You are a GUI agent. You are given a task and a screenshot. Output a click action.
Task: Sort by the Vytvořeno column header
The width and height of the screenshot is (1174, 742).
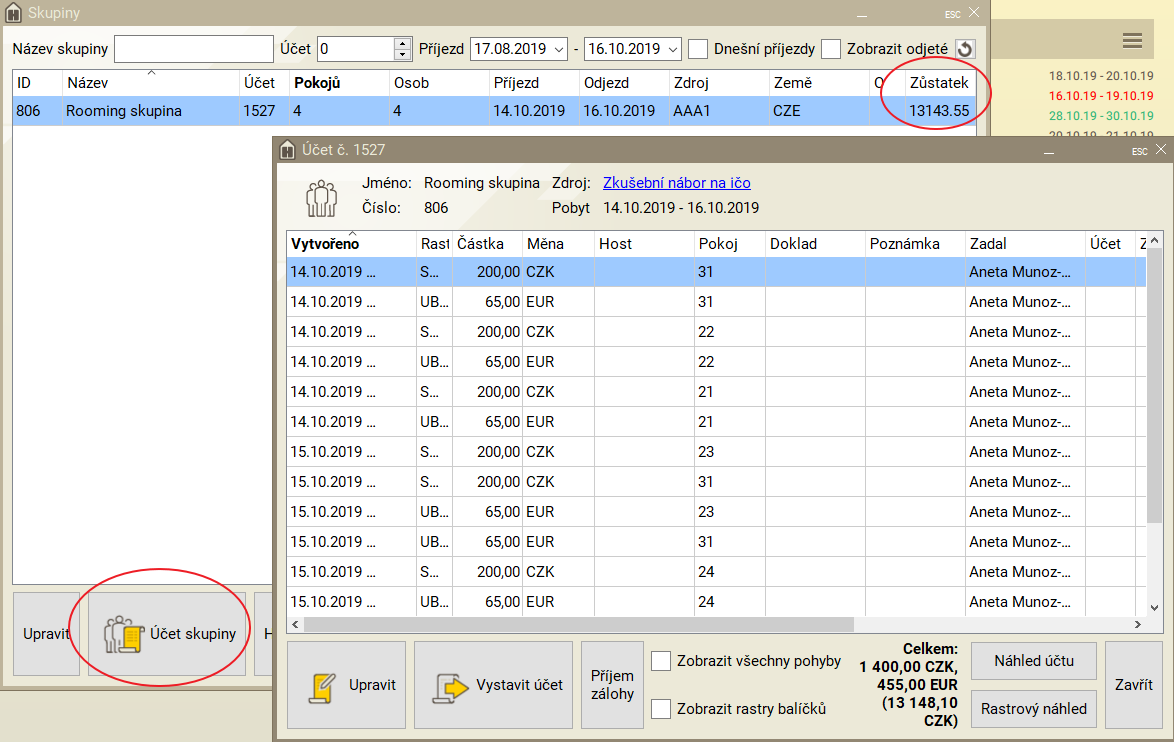tap(325, 244)
